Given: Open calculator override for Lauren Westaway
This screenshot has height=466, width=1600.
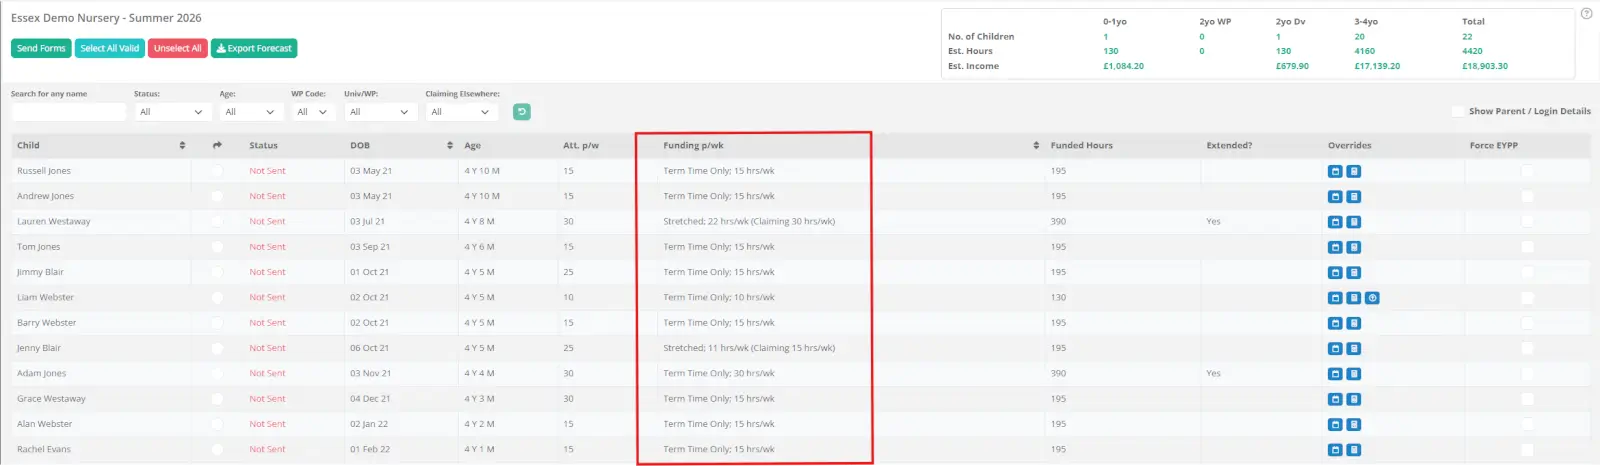Looking at the screenshot, I should click(1353, 222).
